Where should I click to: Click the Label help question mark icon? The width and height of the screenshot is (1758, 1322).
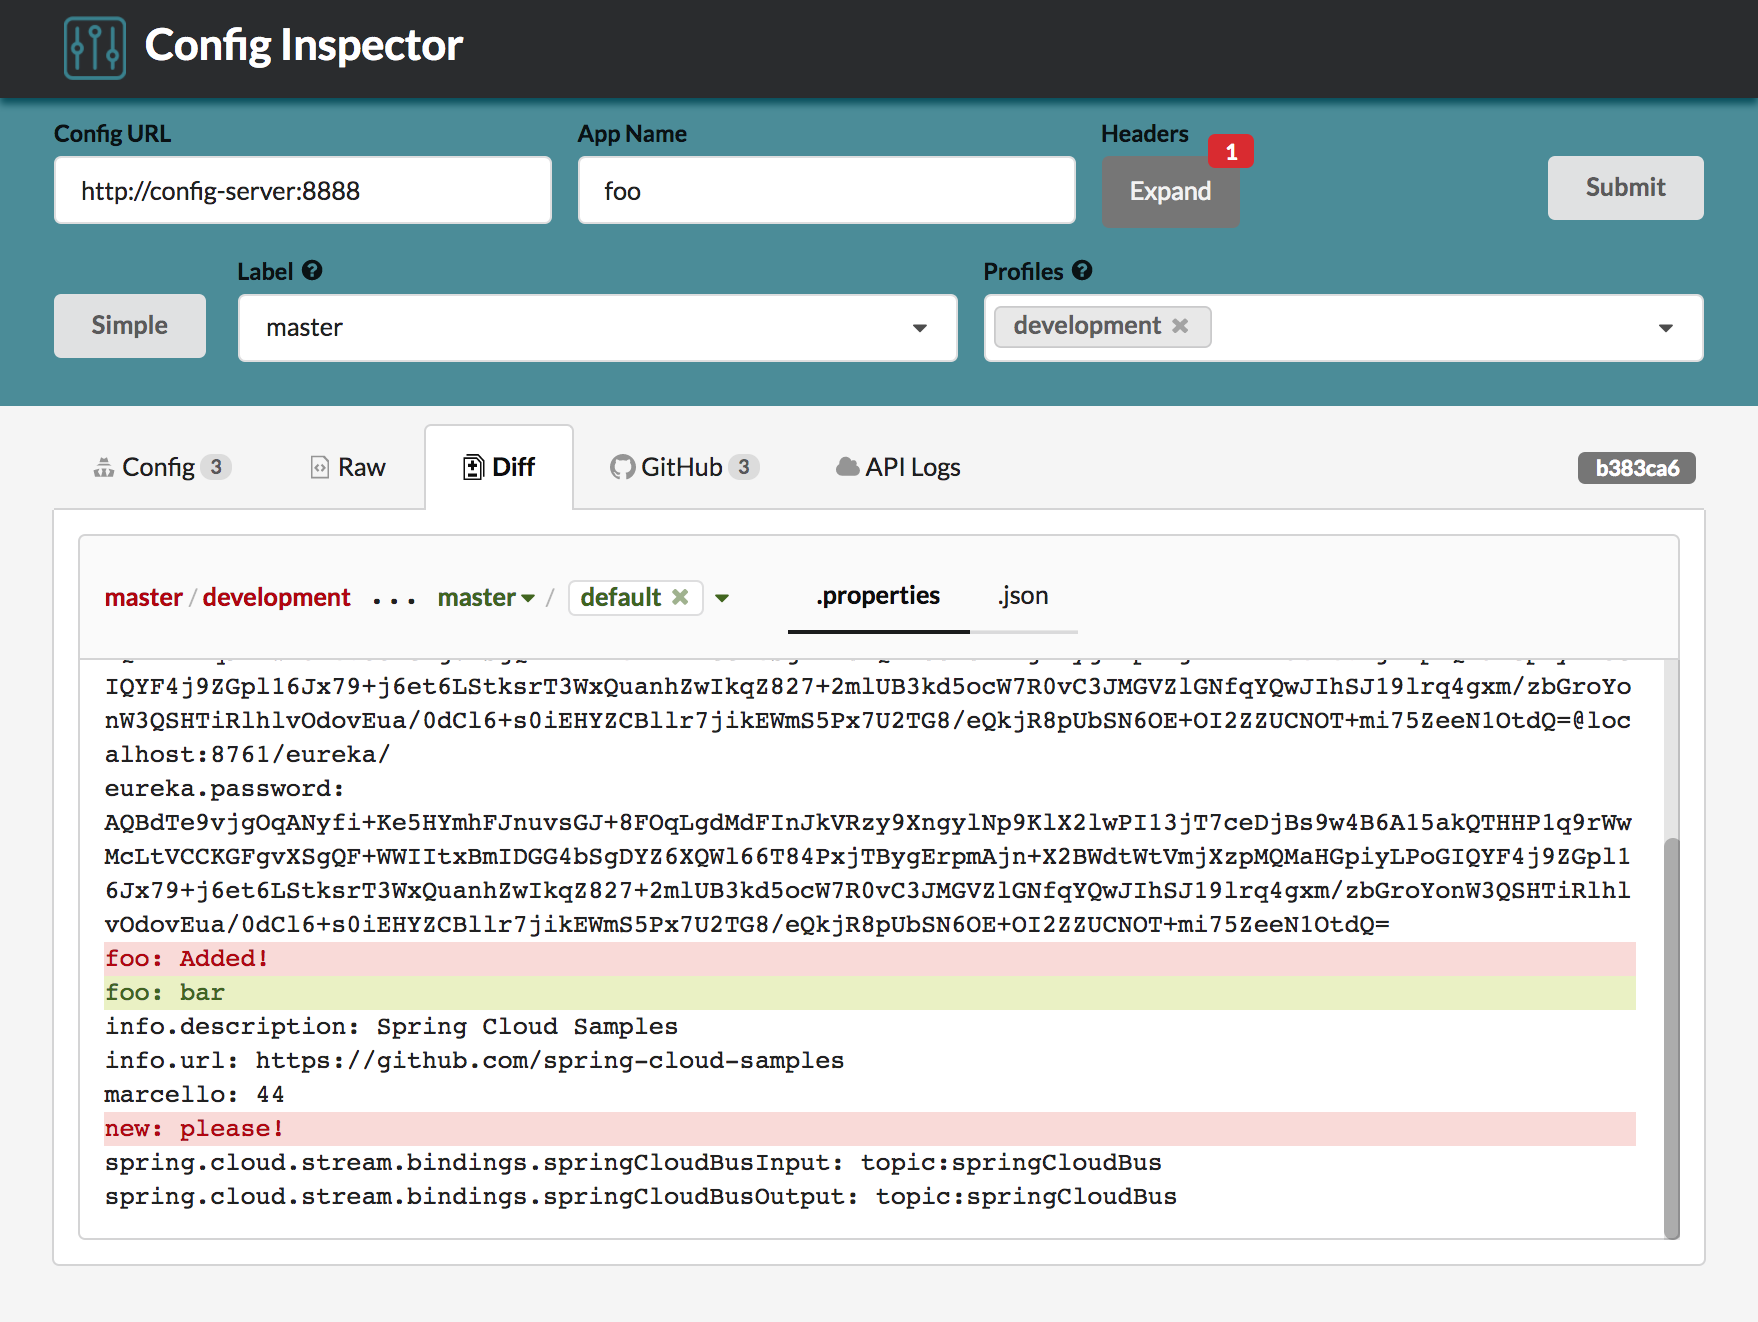[x=312, y=271]
